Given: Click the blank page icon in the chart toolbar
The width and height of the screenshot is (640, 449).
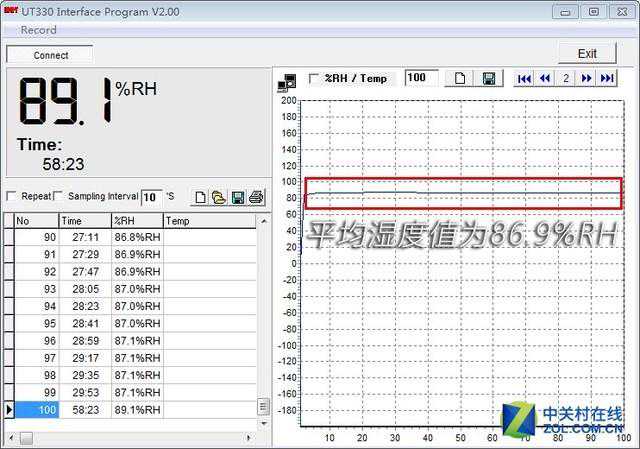Looking at the screenshot, I should (x=461, y=79).
